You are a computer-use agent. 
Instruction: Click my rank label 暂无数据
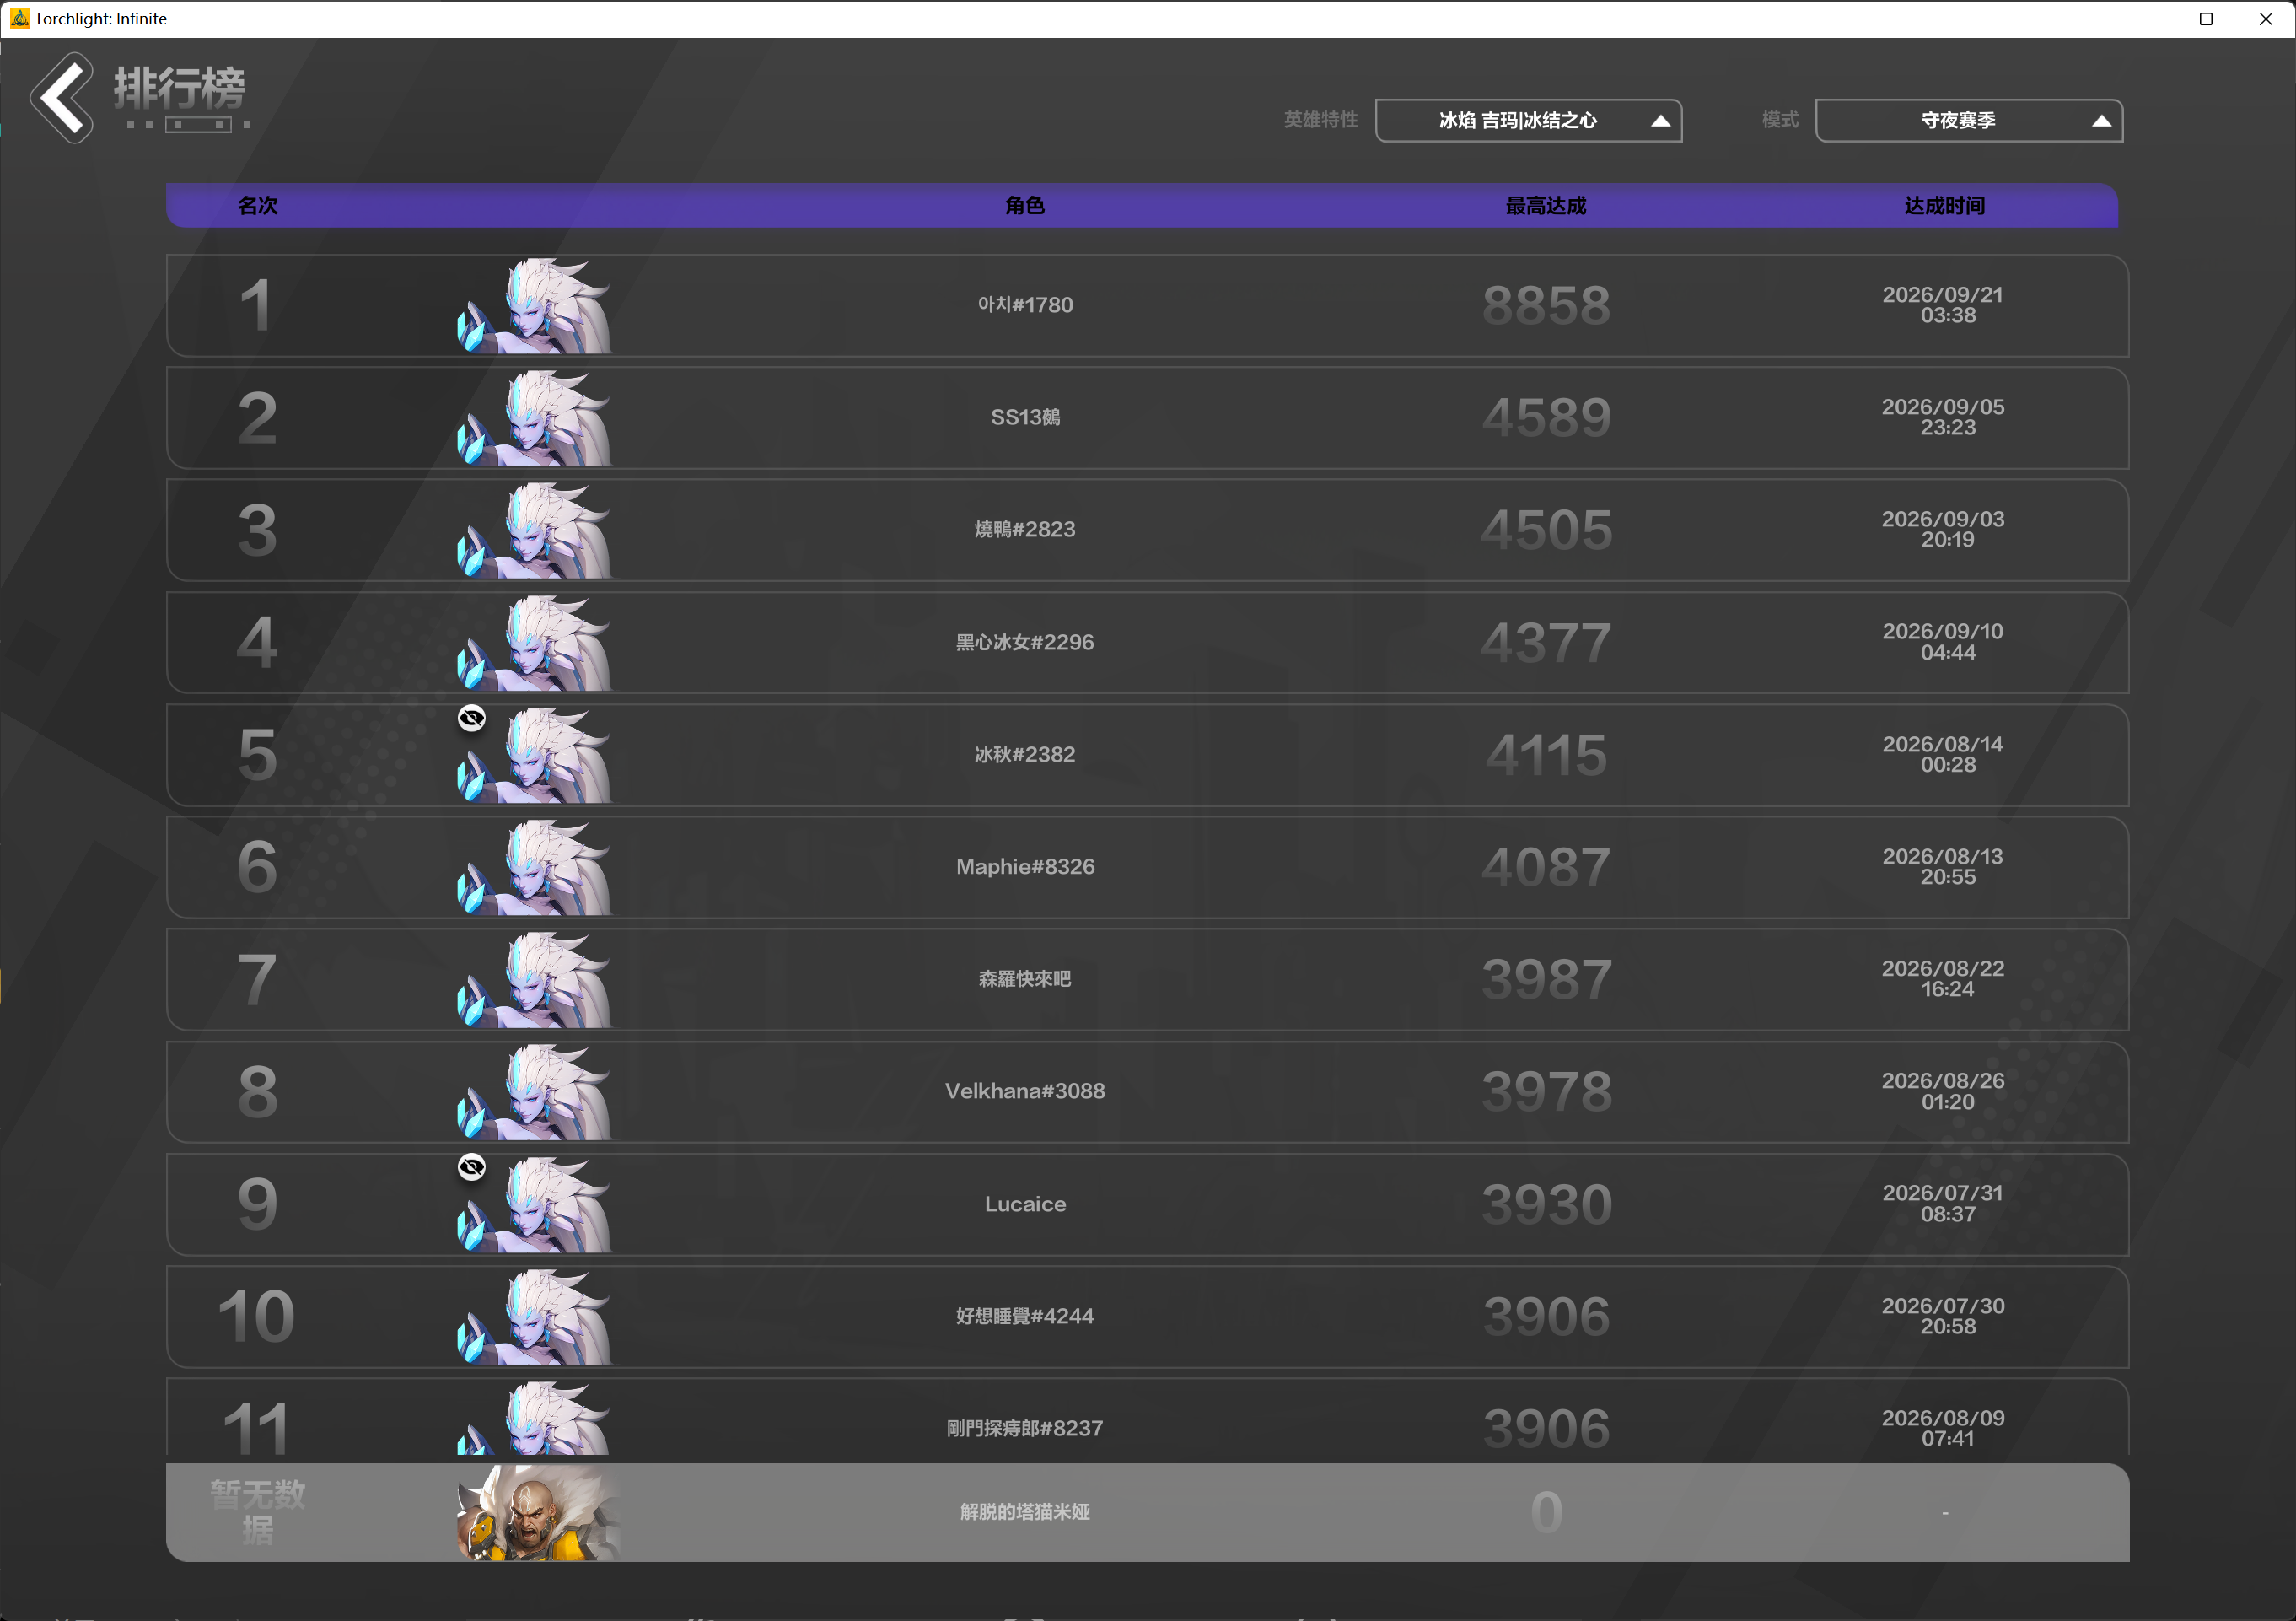pyautogui.click(x=257, y=1512)
